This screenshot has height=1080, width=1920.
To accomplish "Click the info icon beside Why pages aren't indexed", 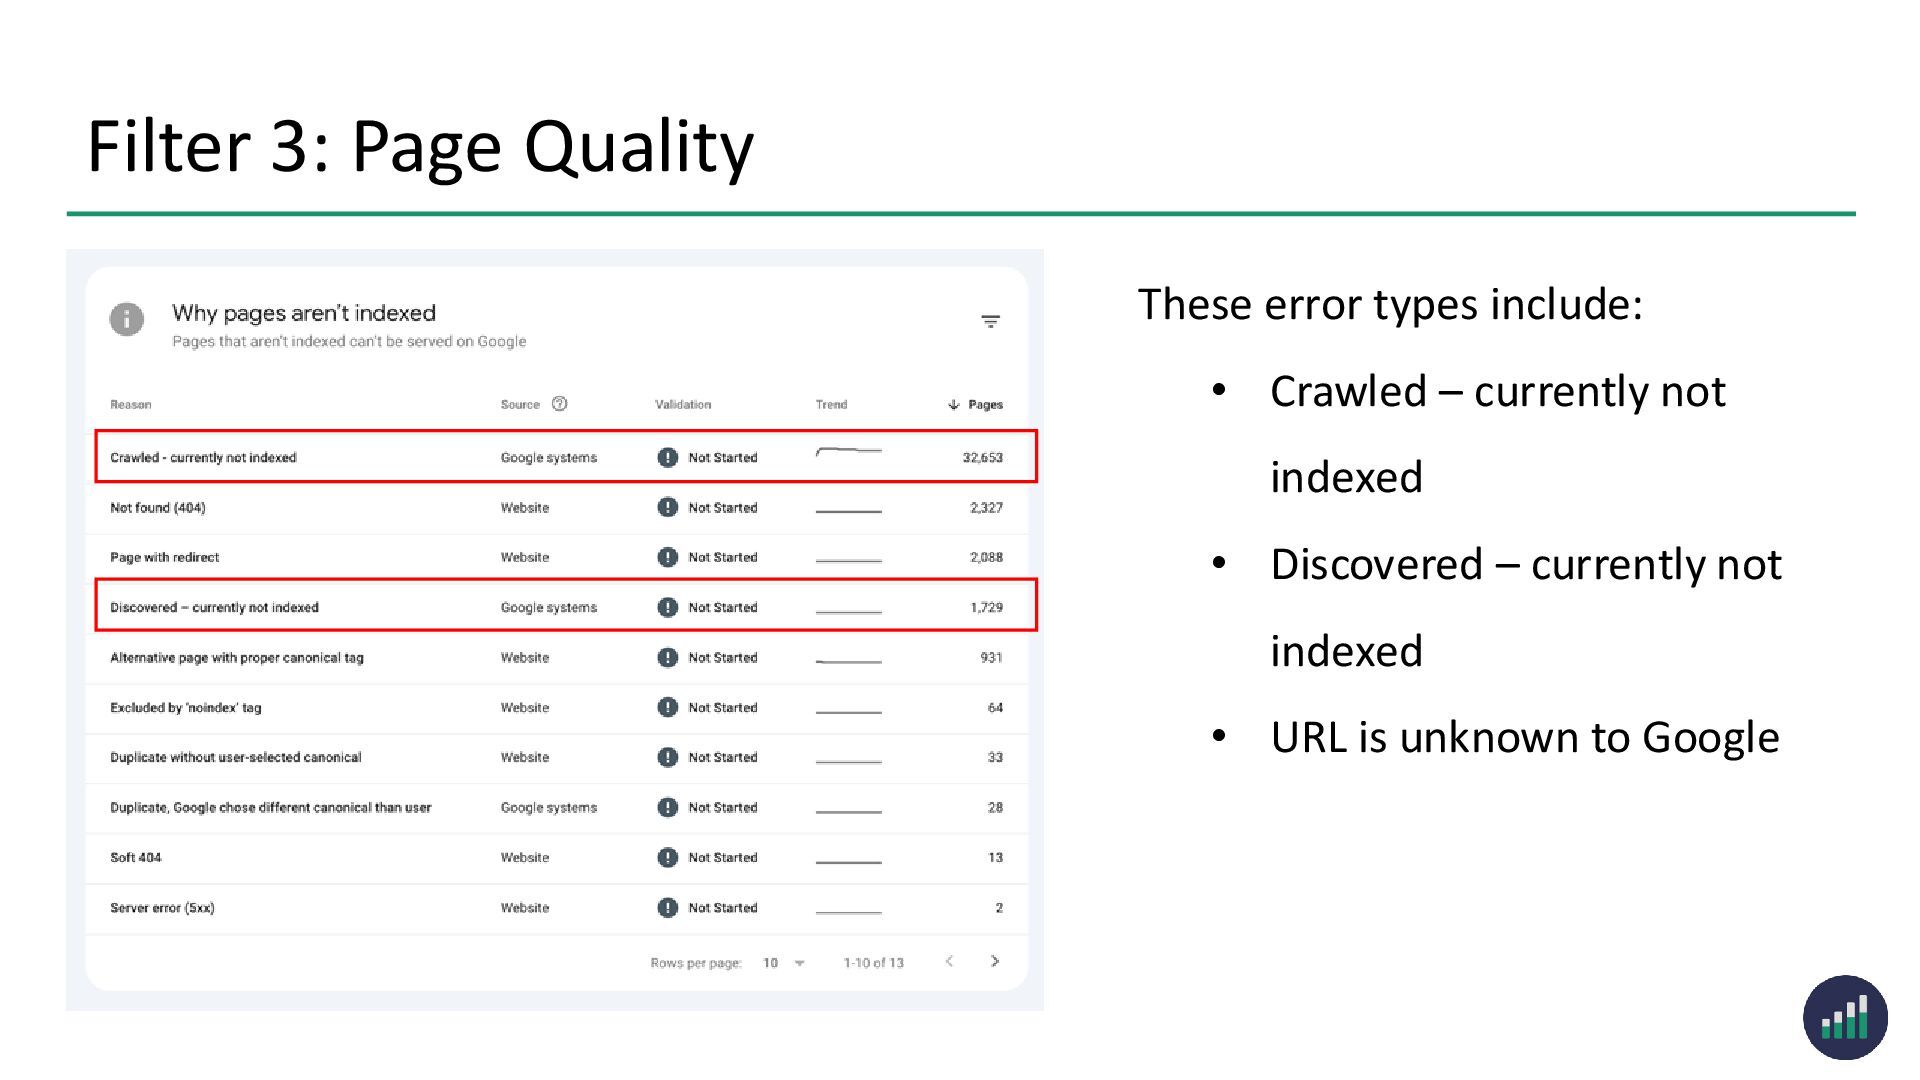I will (127, 319).
